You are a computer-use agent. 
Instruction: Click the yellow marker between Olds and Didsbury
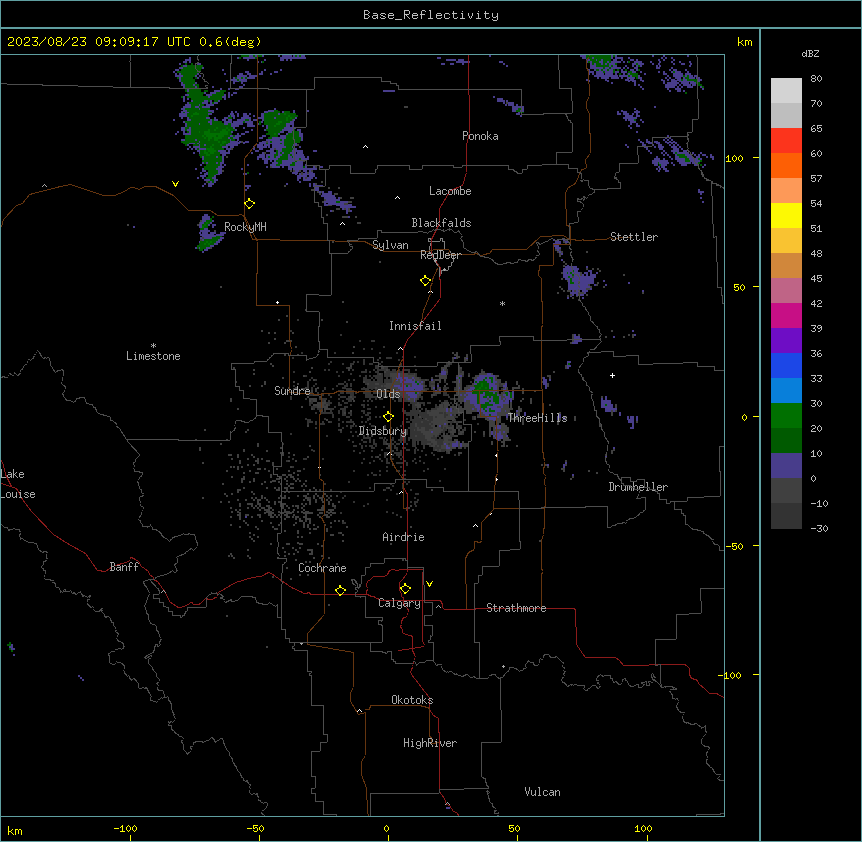(x=389, y=417)
